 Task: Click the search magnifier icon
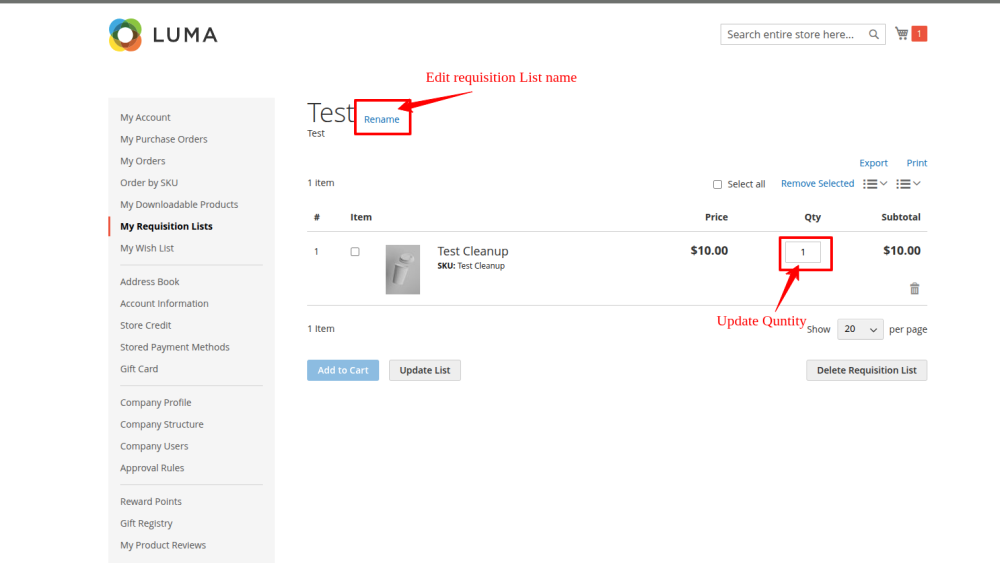coord(874,34)
